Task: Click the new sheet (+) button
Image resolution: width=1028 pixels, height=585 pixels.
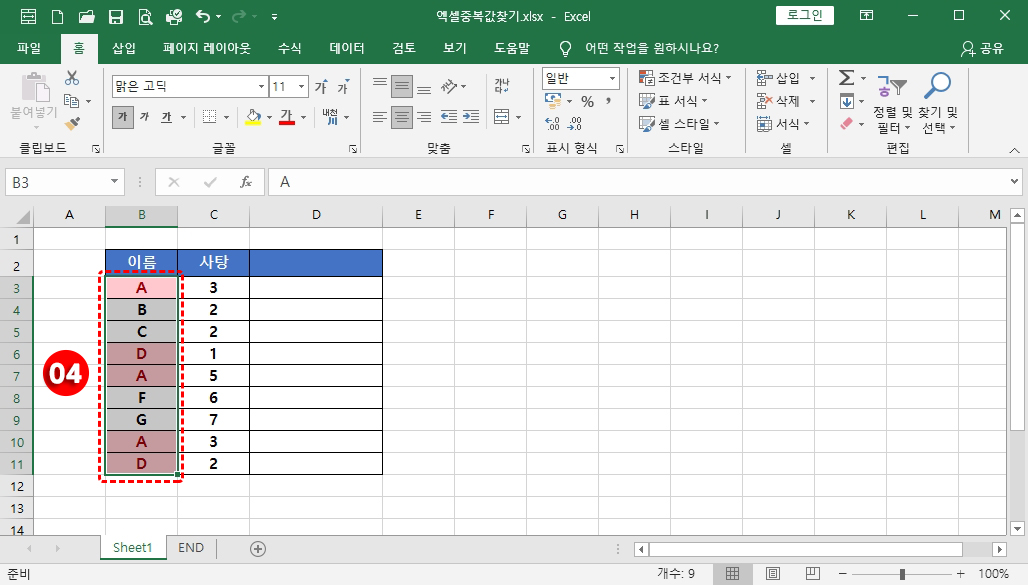Action: [258, 548]
